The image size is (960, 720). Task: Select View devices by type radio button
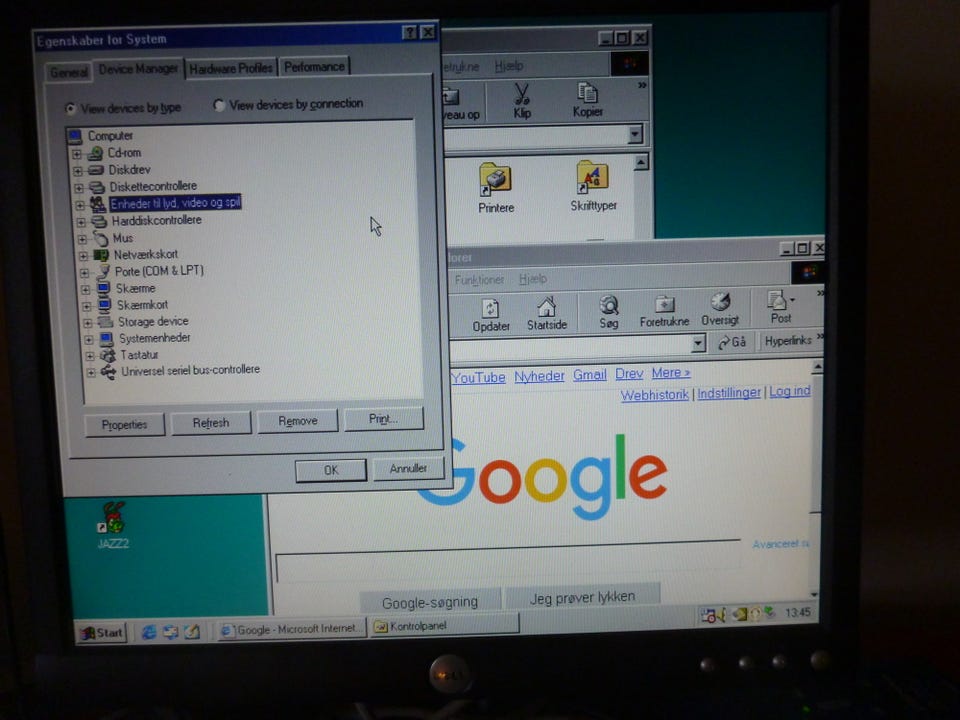coord(71,109)
